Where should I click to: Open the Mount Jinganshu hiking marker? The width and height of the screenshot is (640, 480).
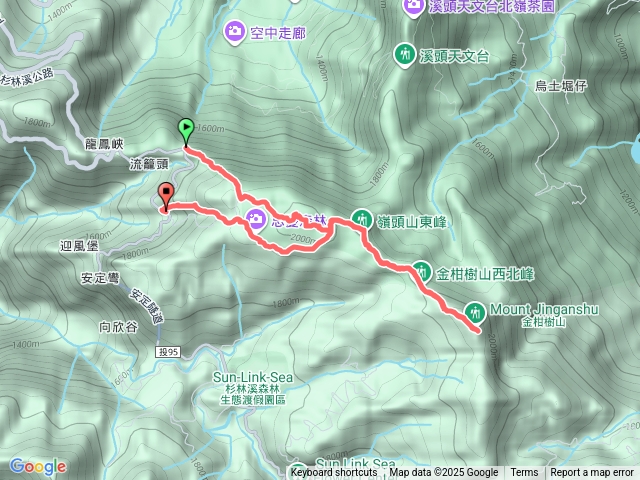[475, 313]
